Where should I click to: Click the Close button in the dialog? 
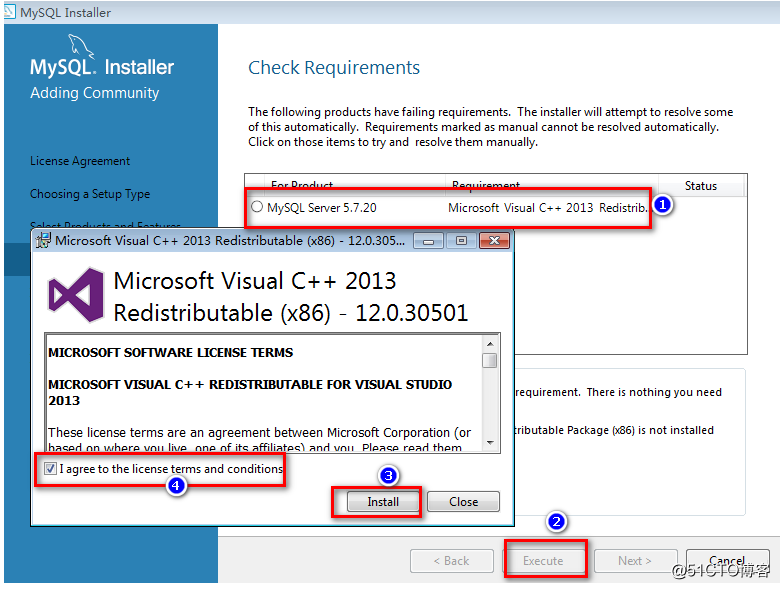pyautogui.click(x=463, y=501)
